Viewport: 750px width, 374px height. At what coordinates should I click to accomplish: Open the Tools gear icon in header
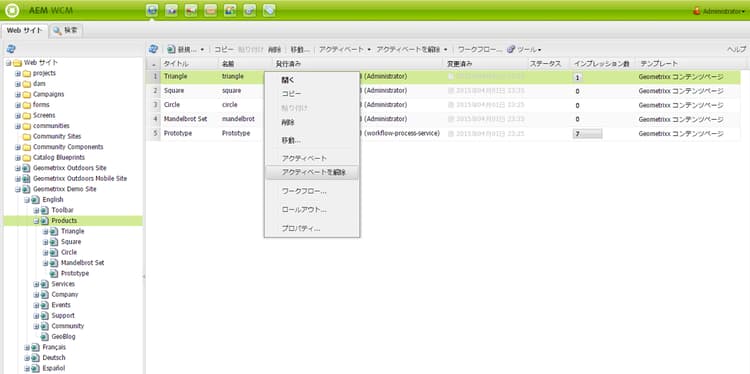249,11
